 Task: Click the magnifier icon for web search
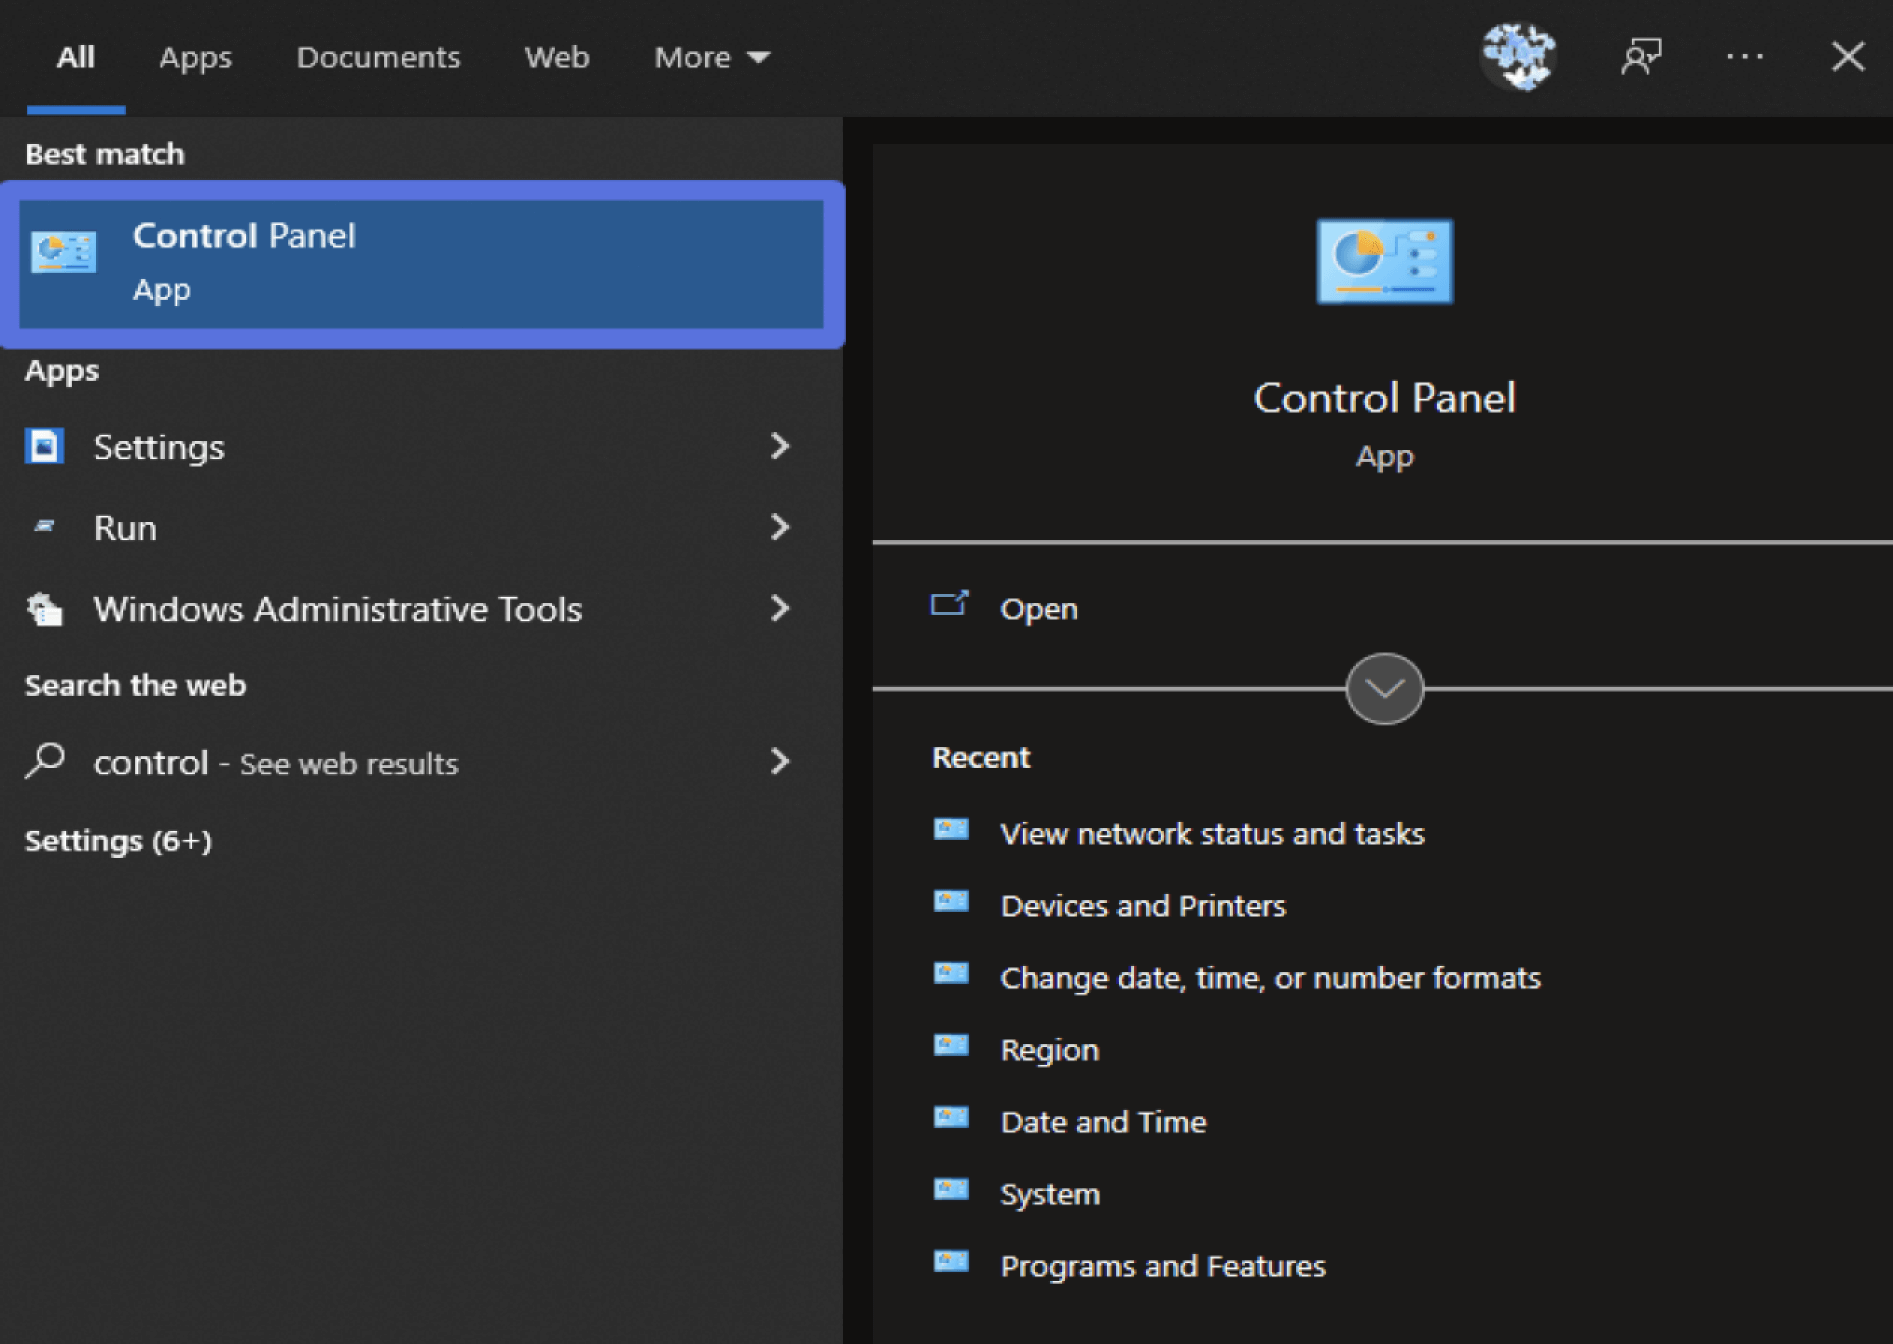click(x=45, y=761)
